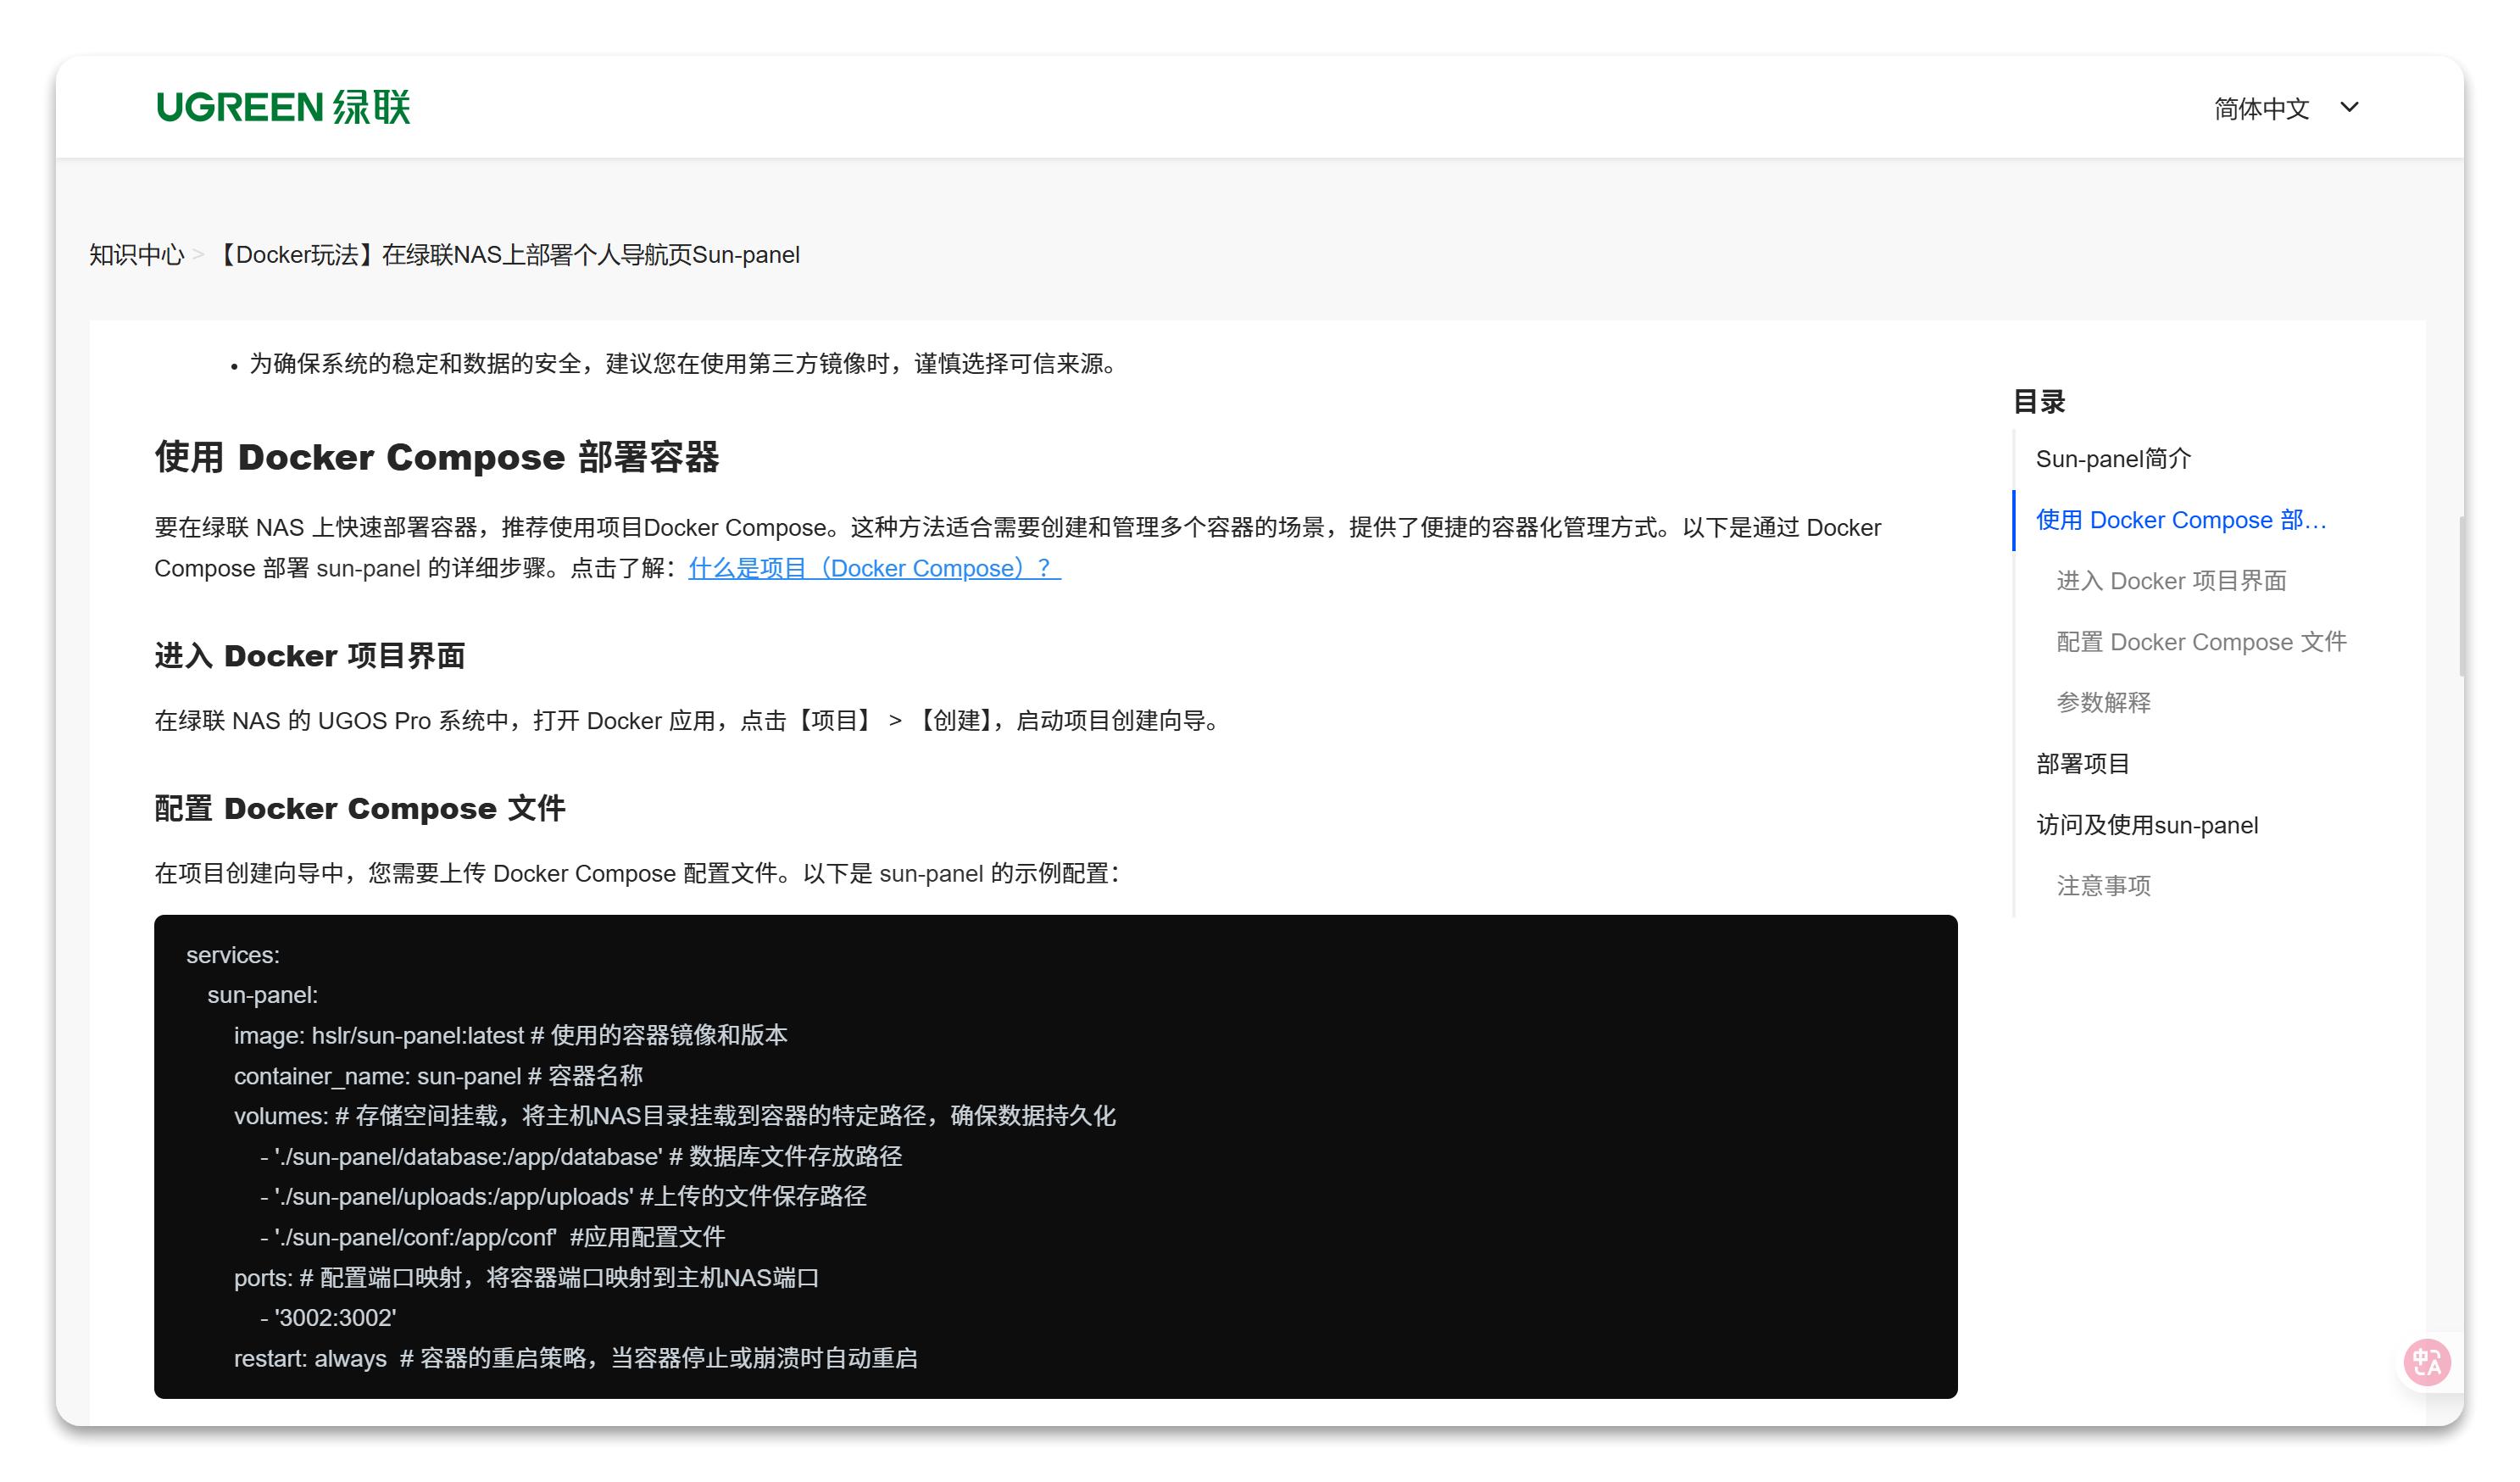Click the volumes: comment code line

pyautogui.click(x=675, y=1116)
